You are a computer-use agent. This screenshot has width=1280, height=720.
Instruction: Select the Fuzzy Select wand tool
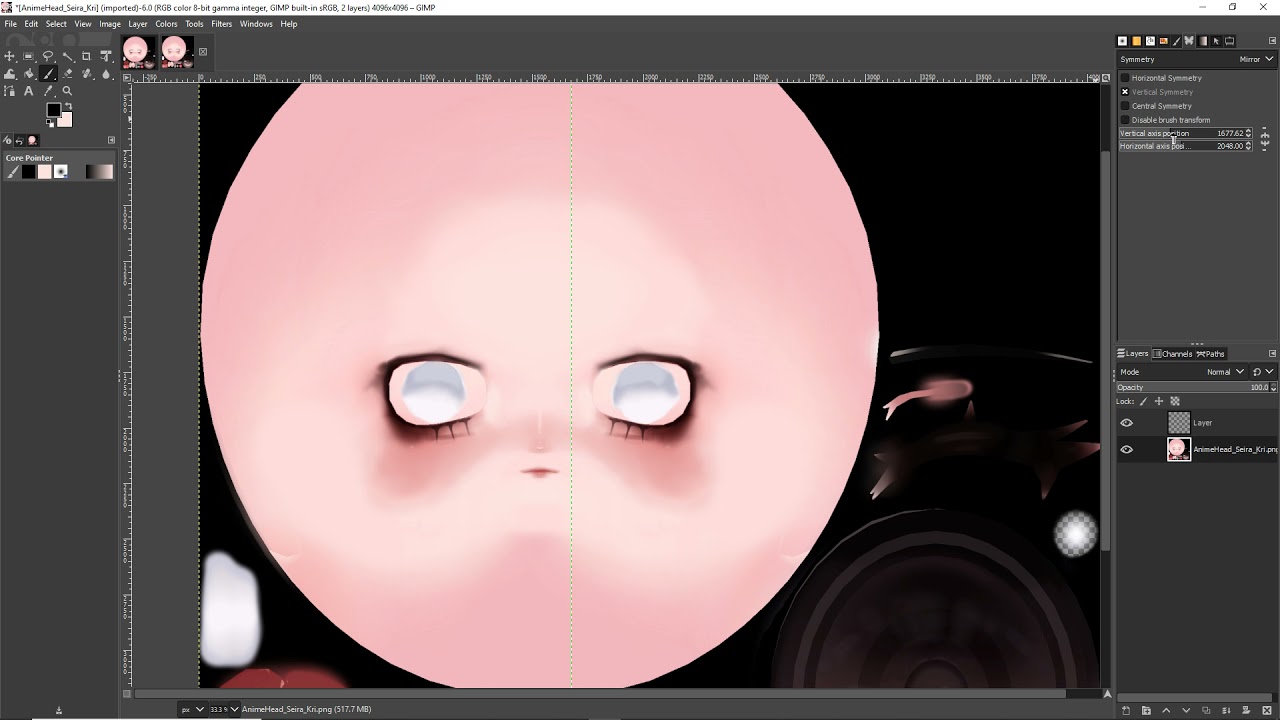pyautogui.click(x=67, y=56)
